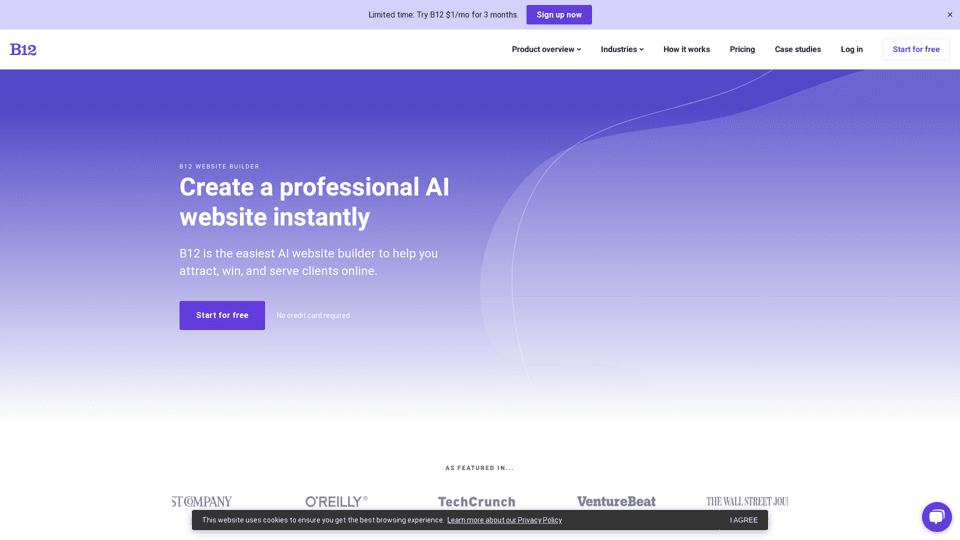Click the 'B12 is the easiest AI website builder' paragraph
The image size is (960, 540).
coord(309,262)
